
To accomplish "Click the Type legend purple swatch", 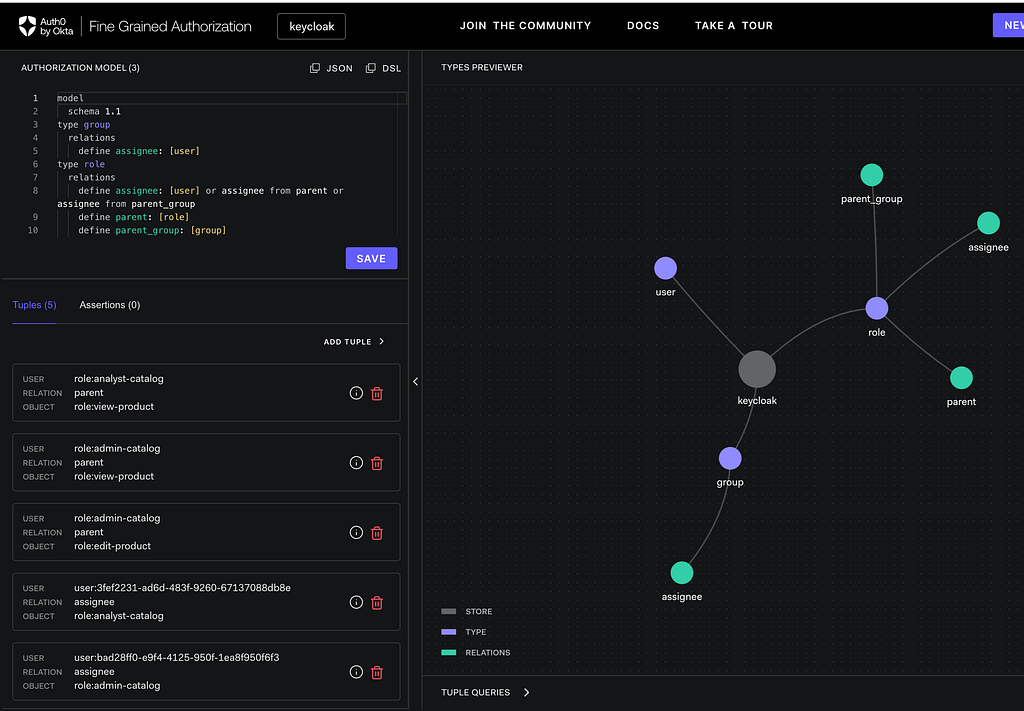I will tap(449, 632).
